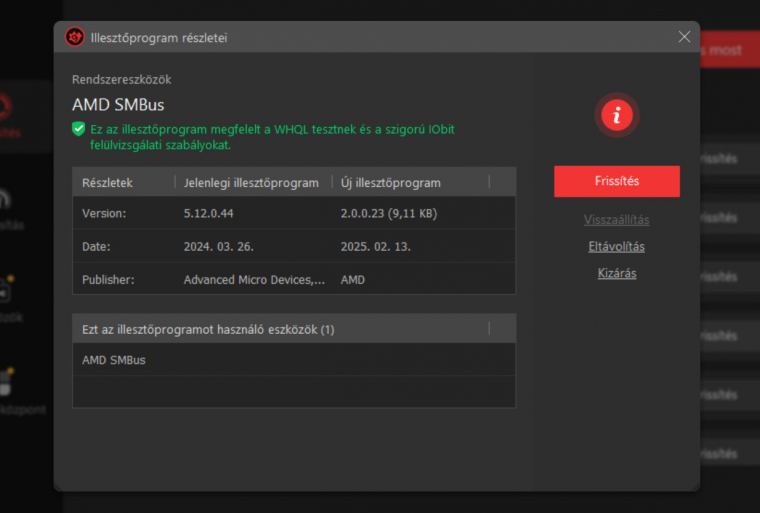Click publisher Advanced Micro Devices cell

pos(254,280)
